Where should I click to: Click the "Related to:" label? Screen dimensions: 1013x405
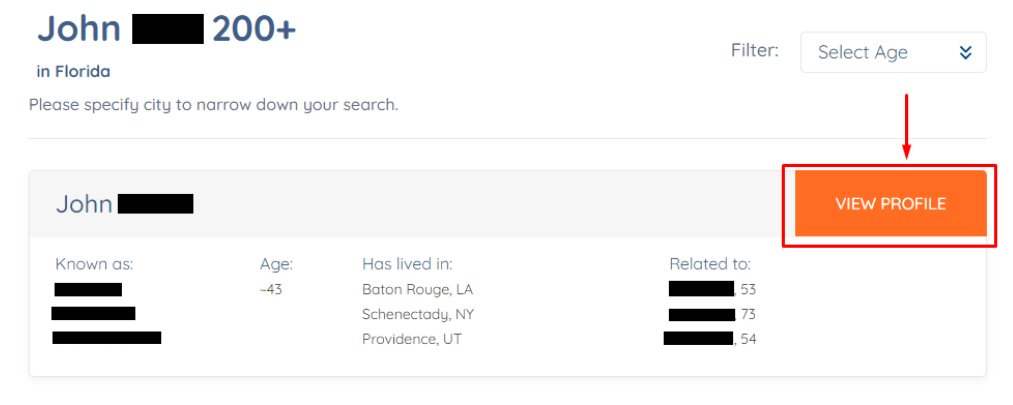(x=710, y=264)
